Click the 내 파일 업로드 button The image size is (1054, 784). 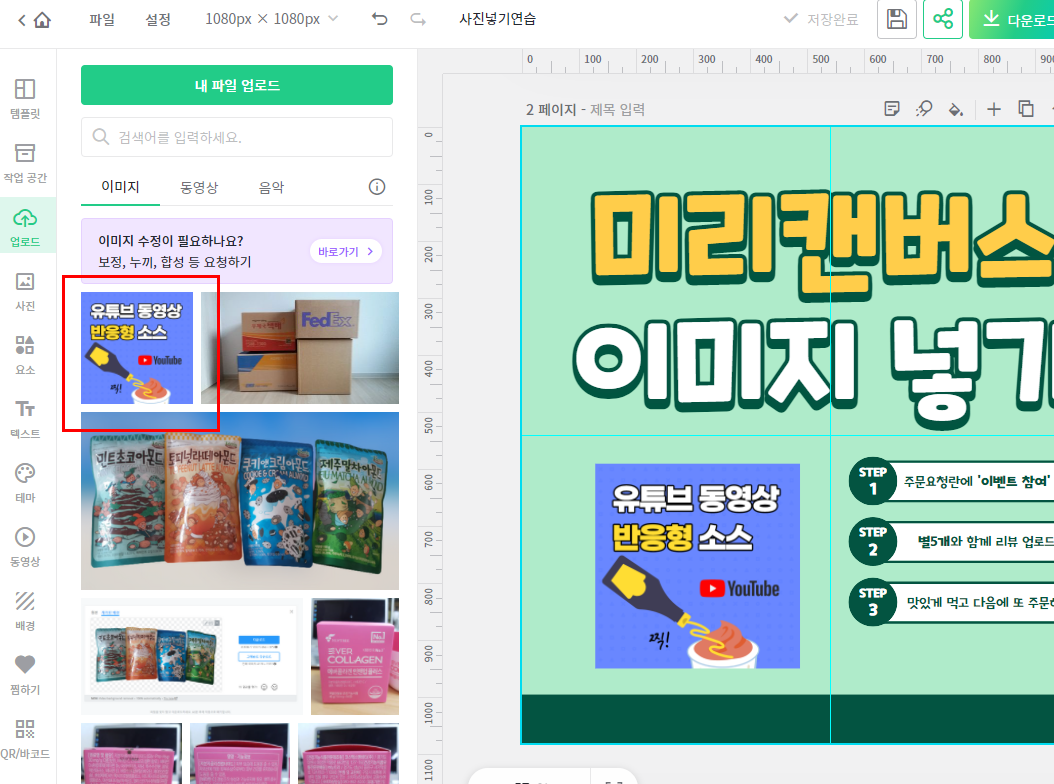pyautogui.click(x=236, y=86)
